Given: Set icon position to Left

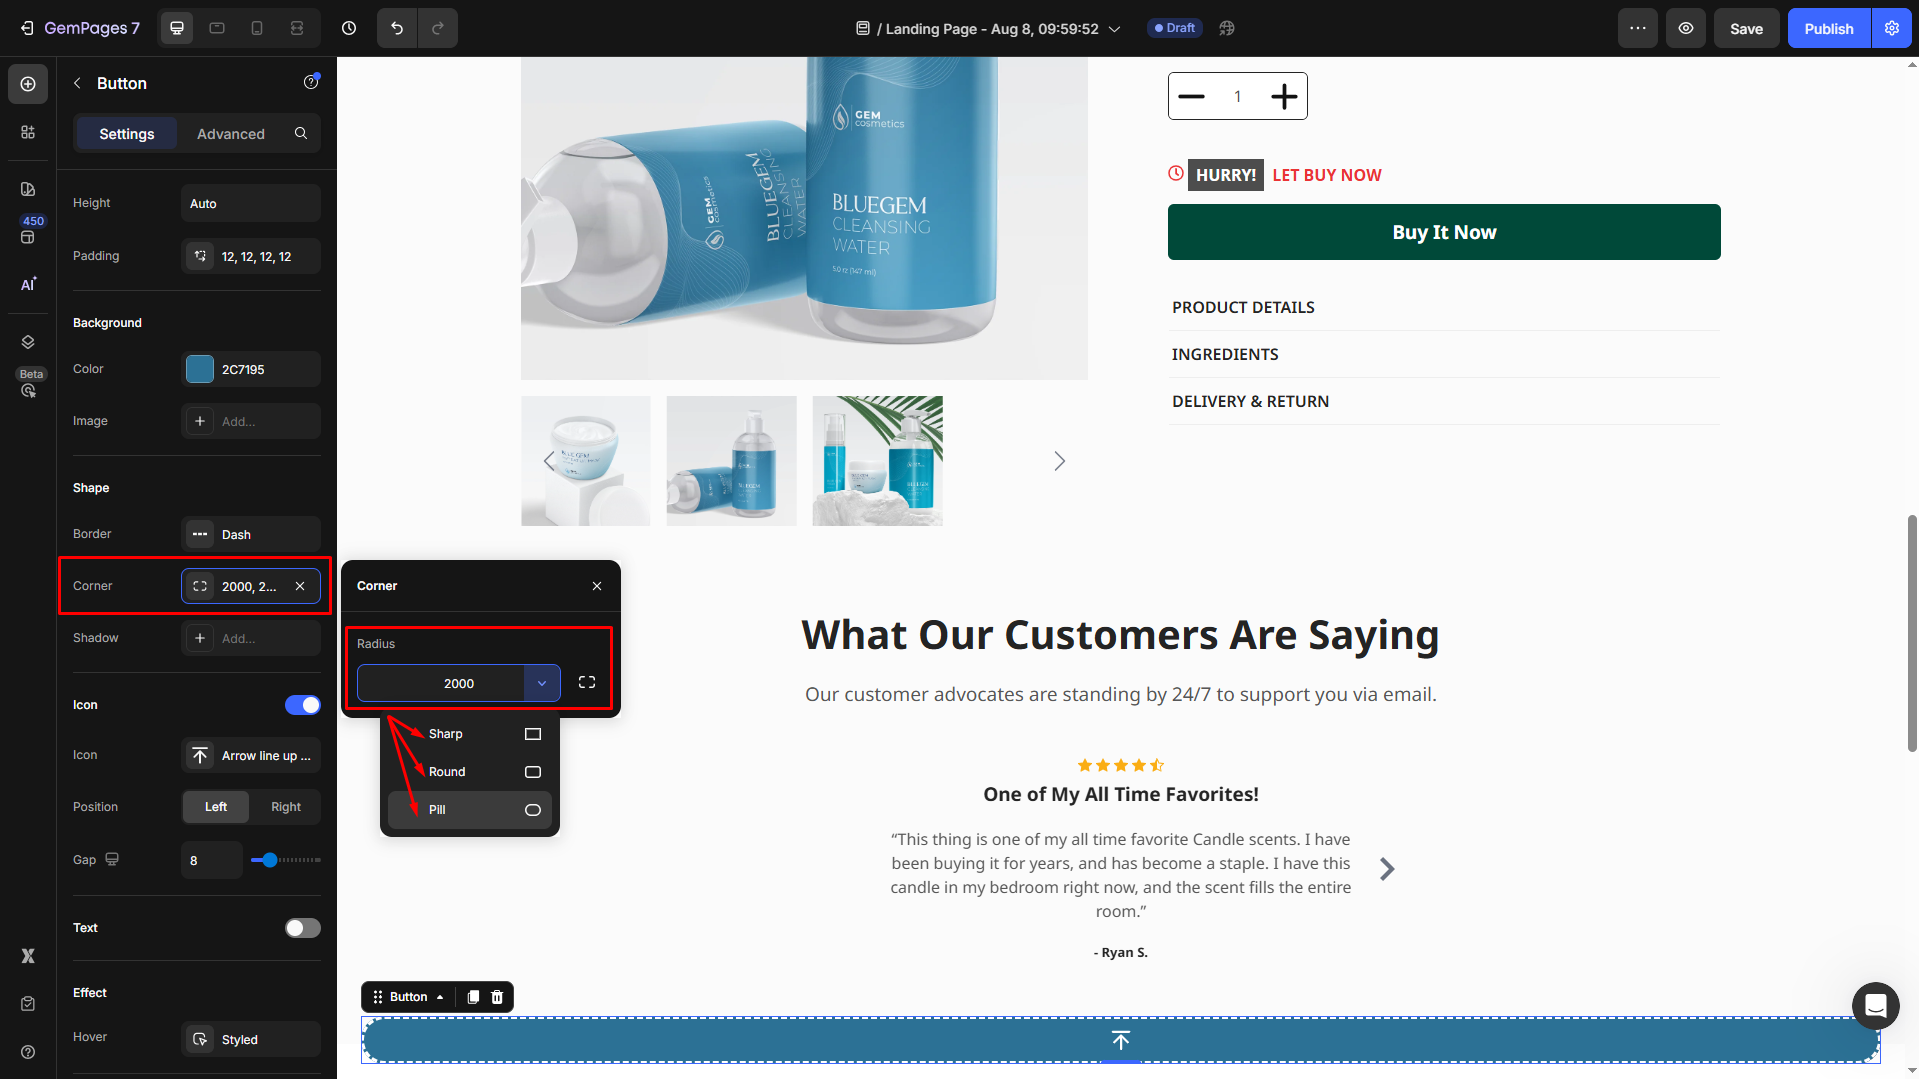Looking at the screenshot, I should point(216,807).
